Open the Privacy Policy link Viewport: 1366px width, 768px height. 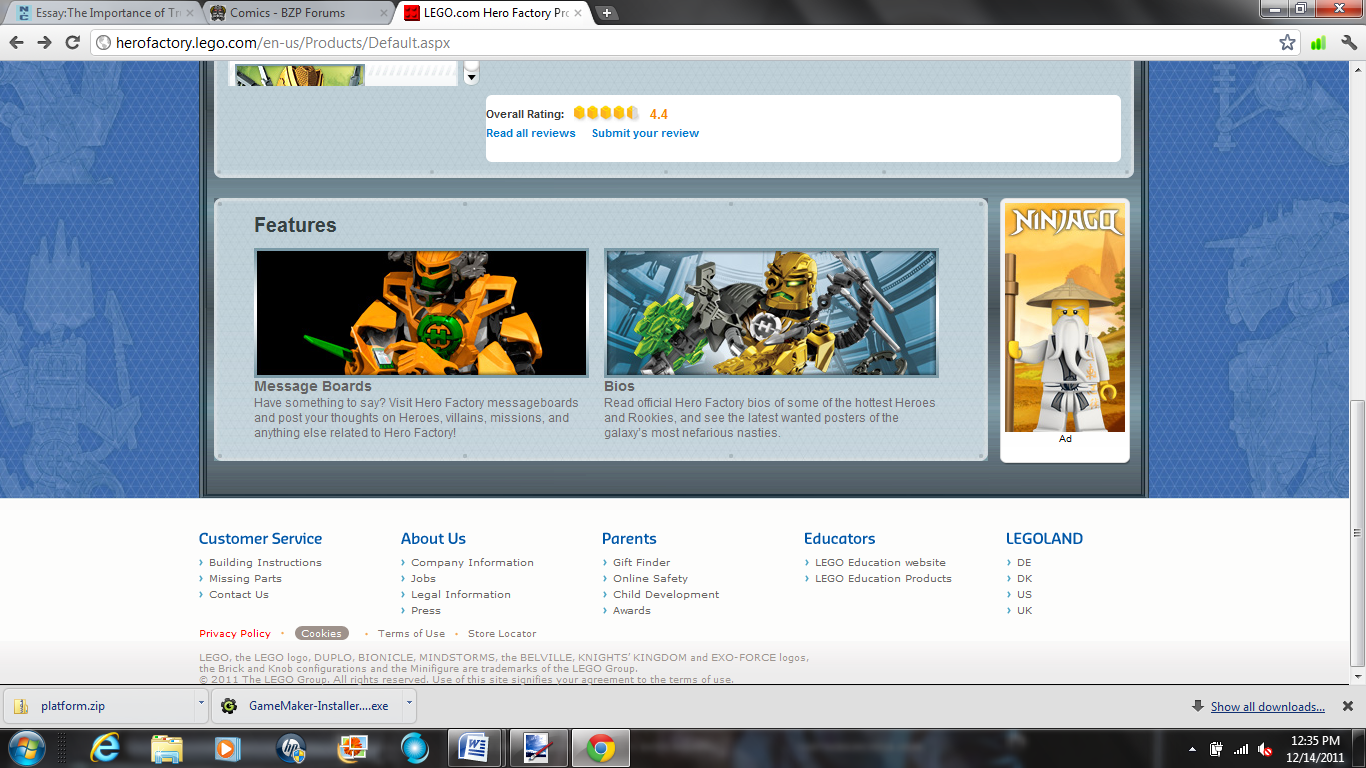coord(235,634)
